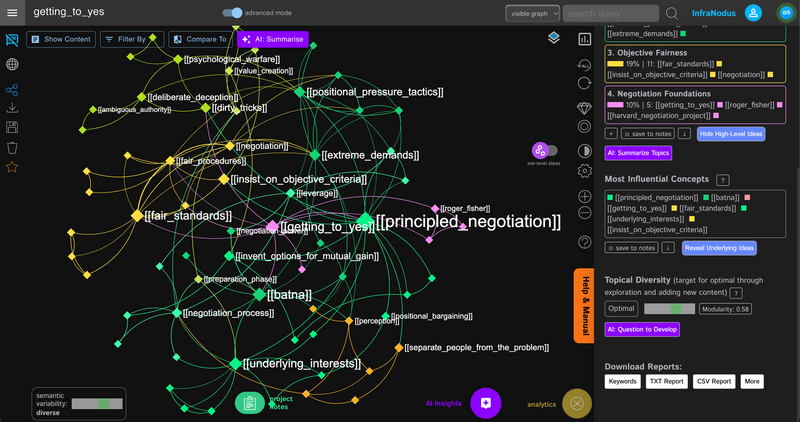
Task: Click the Optimal diversity indicator box
Action: (x=621, y=309)
